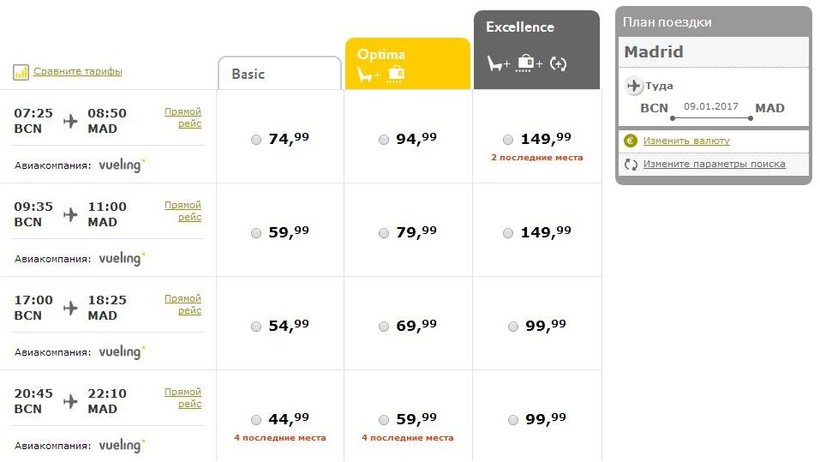Click the Измените параметры поиска link

pyautogui.click(x=714, y=164)
